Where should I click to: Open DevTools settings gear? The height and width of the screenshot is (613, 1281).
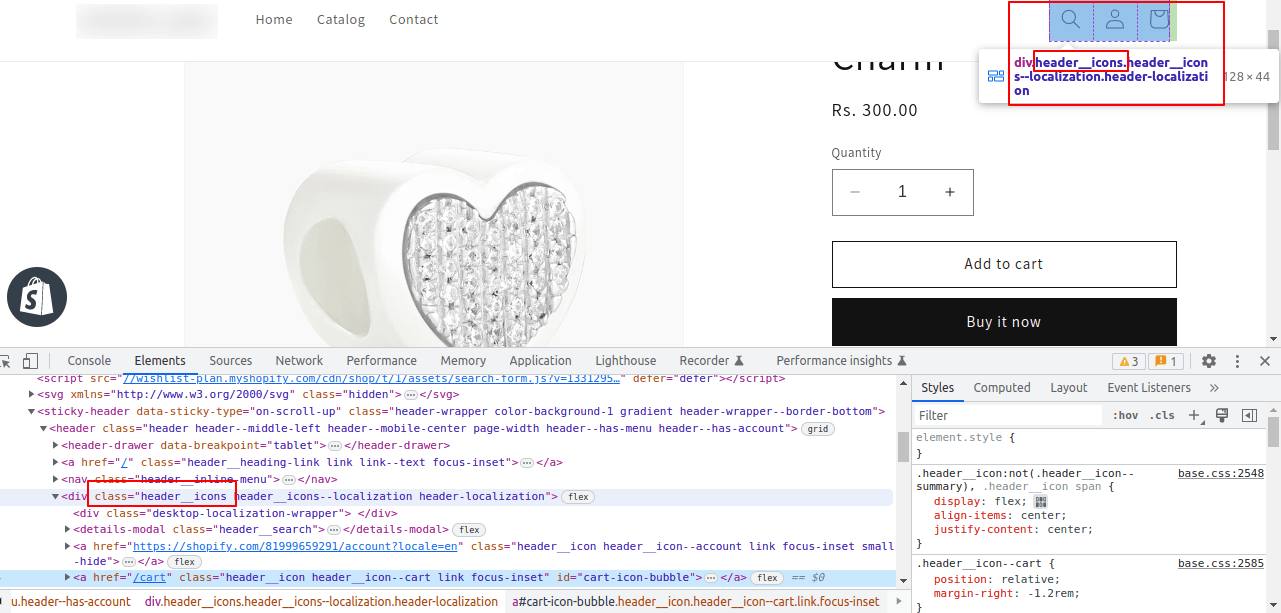pyautogui.click(x=1208, y=361)
